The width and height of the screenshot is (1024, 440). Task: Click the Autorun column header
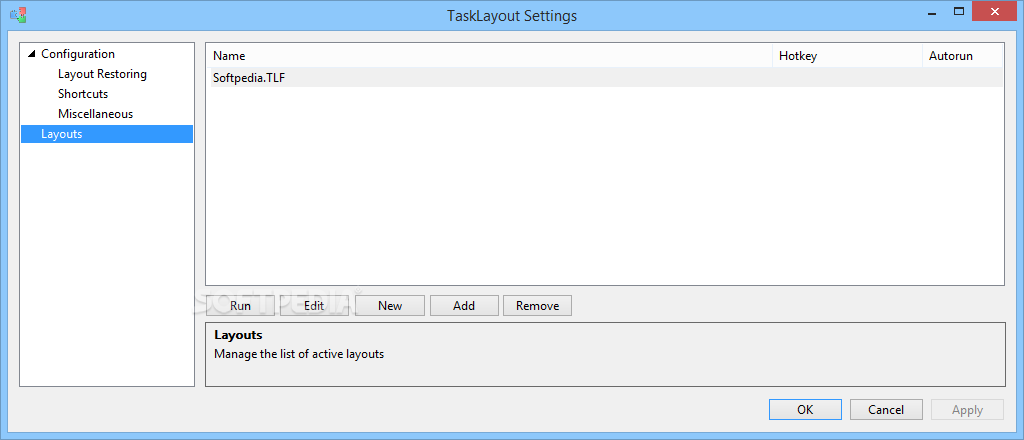coord(963,55)
